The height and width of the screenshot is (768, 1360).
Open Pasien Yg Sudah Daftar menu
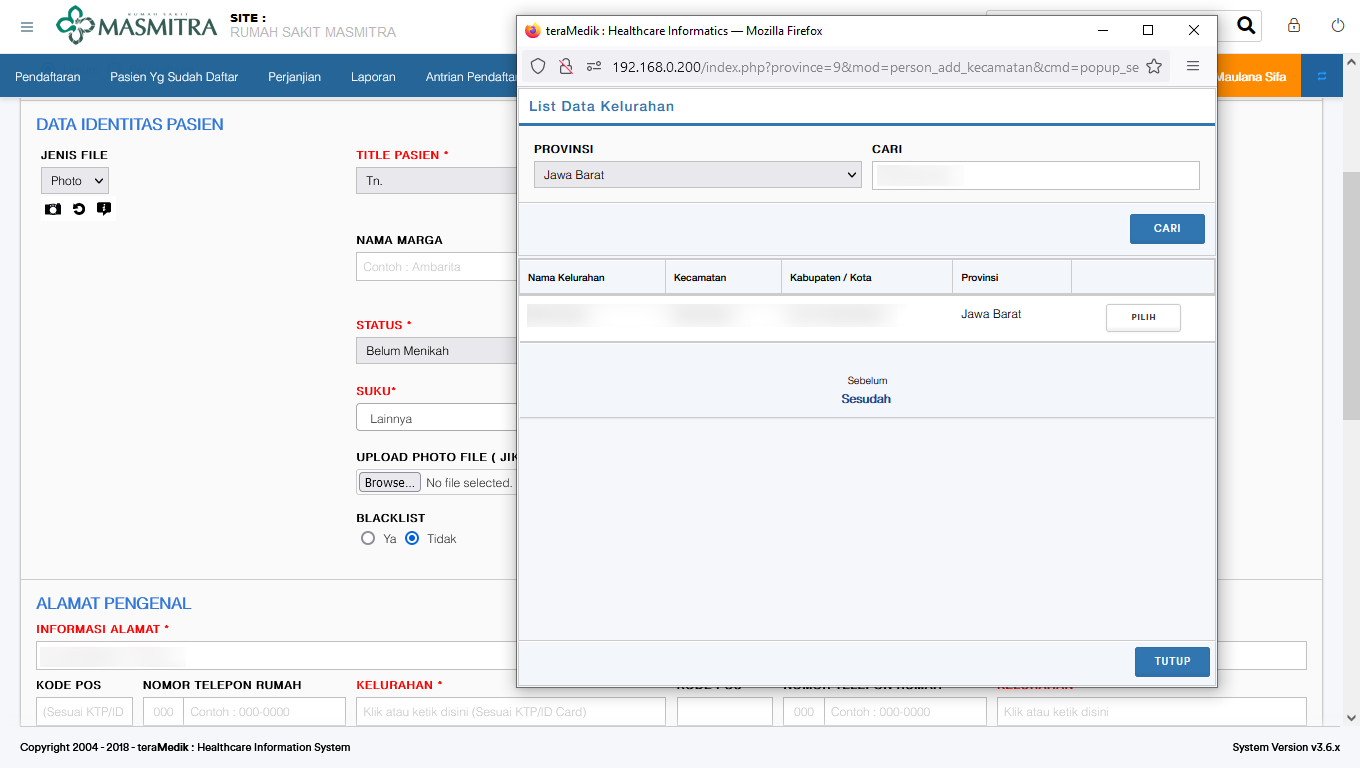pyautogui.click(x=174, y=76)
